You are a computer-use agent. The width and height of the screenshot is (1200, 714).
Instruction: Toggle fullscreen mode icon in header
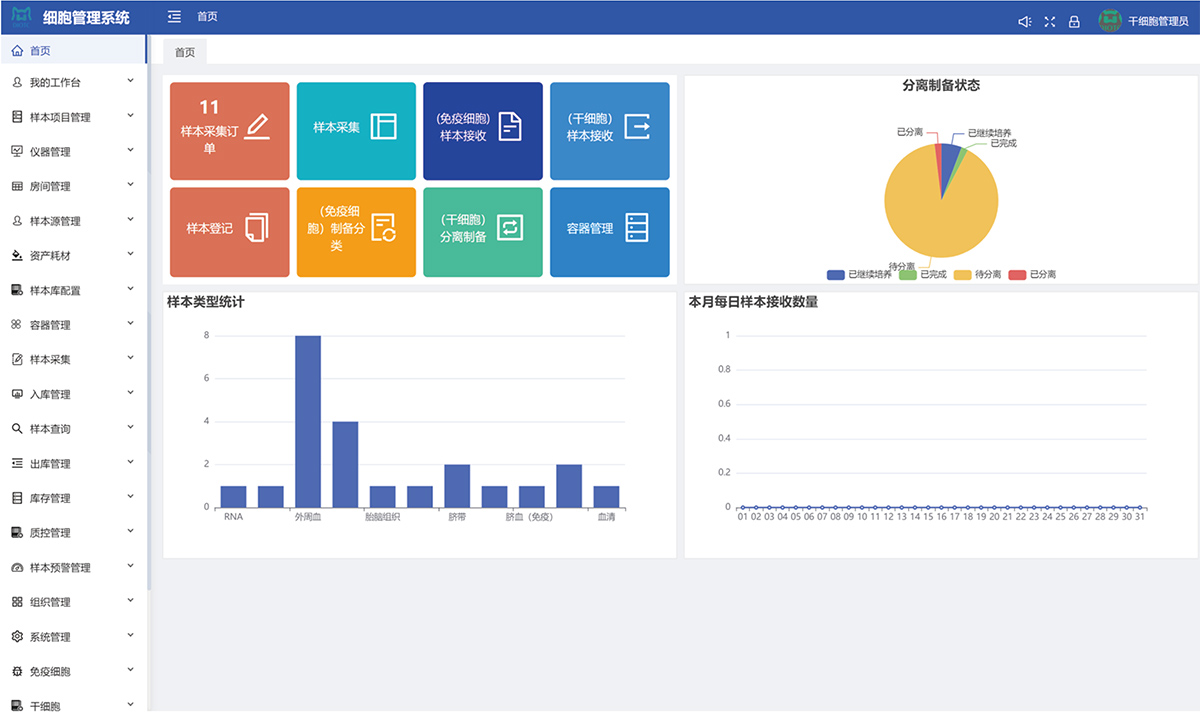pyautogui.click(x=1049, y=22)
